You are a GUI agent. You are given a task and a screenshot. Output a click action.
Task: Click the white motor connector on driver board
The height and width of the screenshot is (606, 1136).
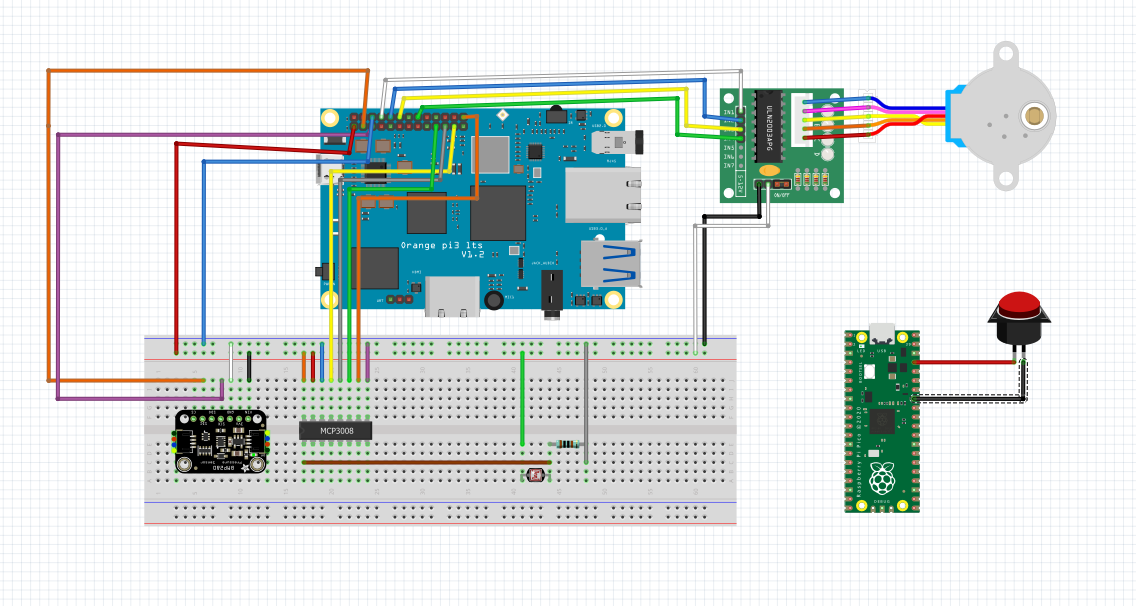[x=797, y=120]
